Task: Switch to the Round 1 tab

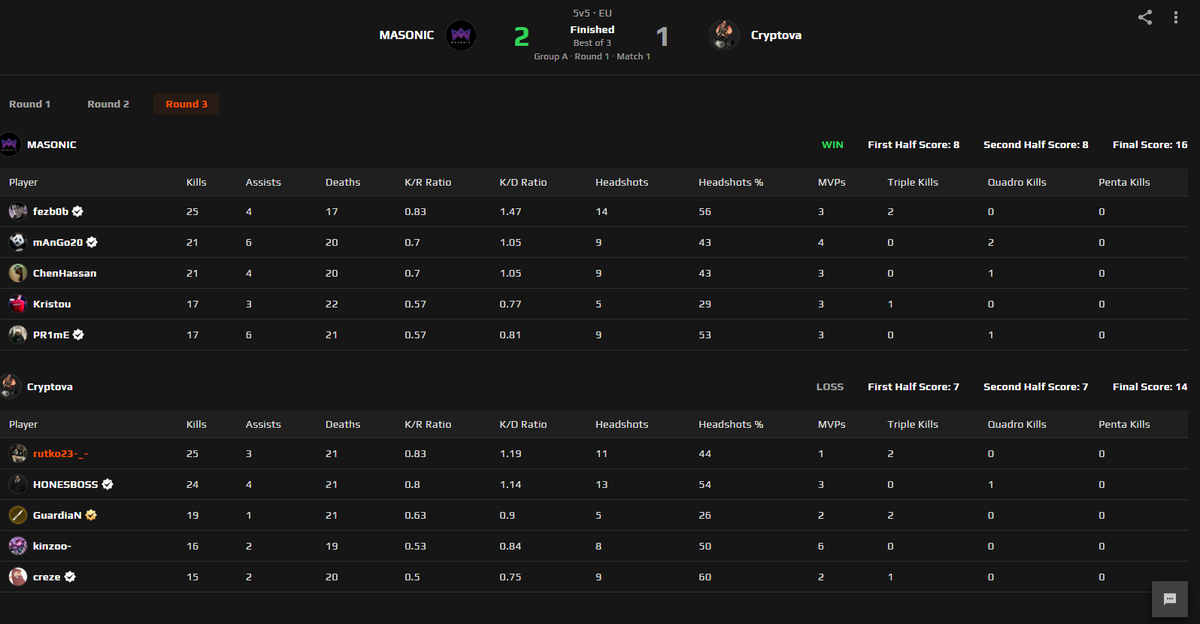Action: [30, 104]
